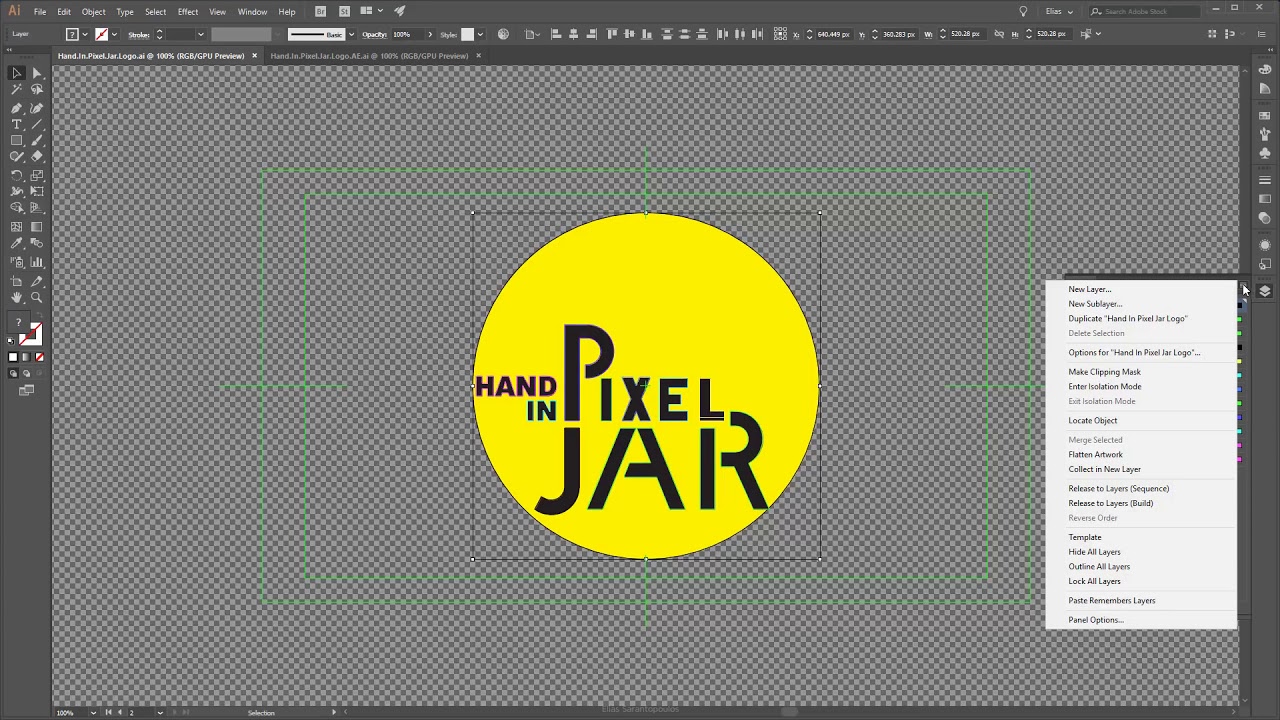Open the Basic brush definition dropdown
This screenshot has height=720, width=1280.
point(351,34)
